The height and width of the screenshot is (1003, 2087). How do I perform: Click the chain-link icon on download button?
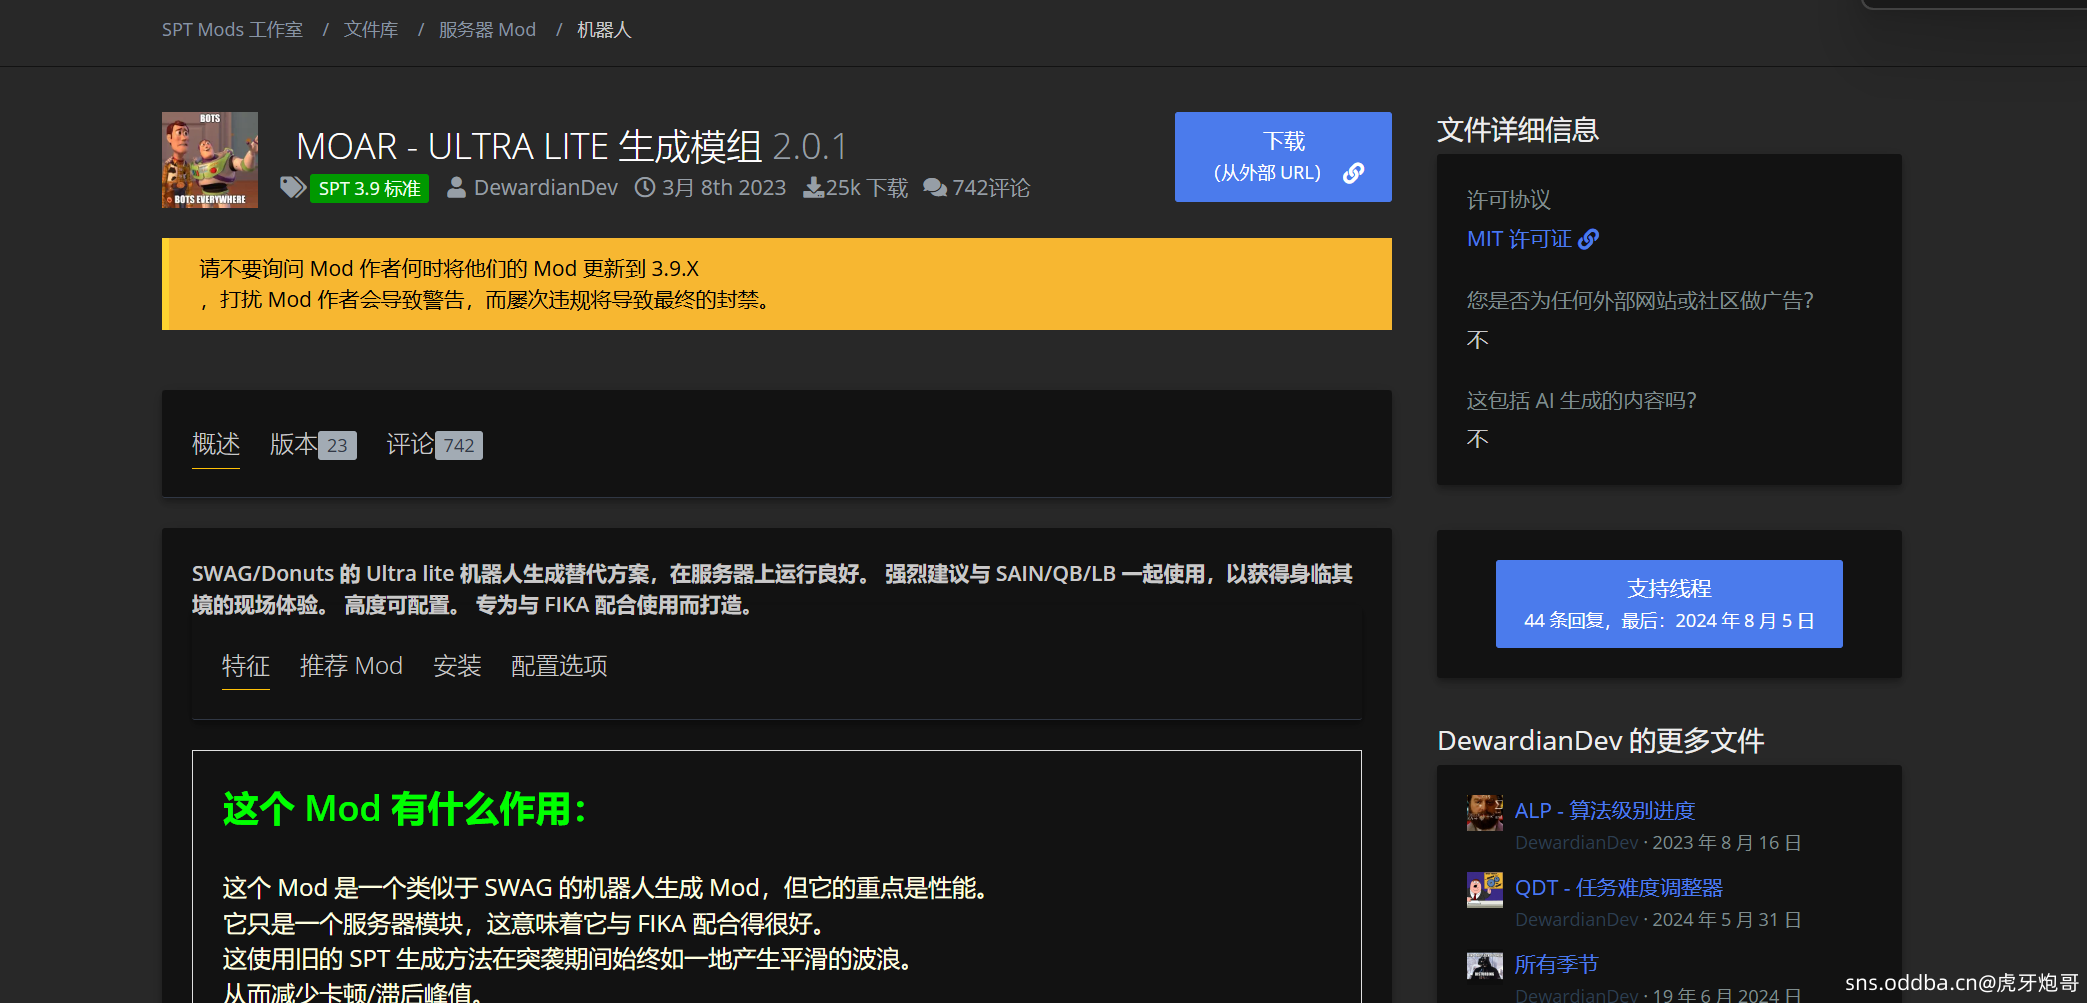click(1353, 173)
